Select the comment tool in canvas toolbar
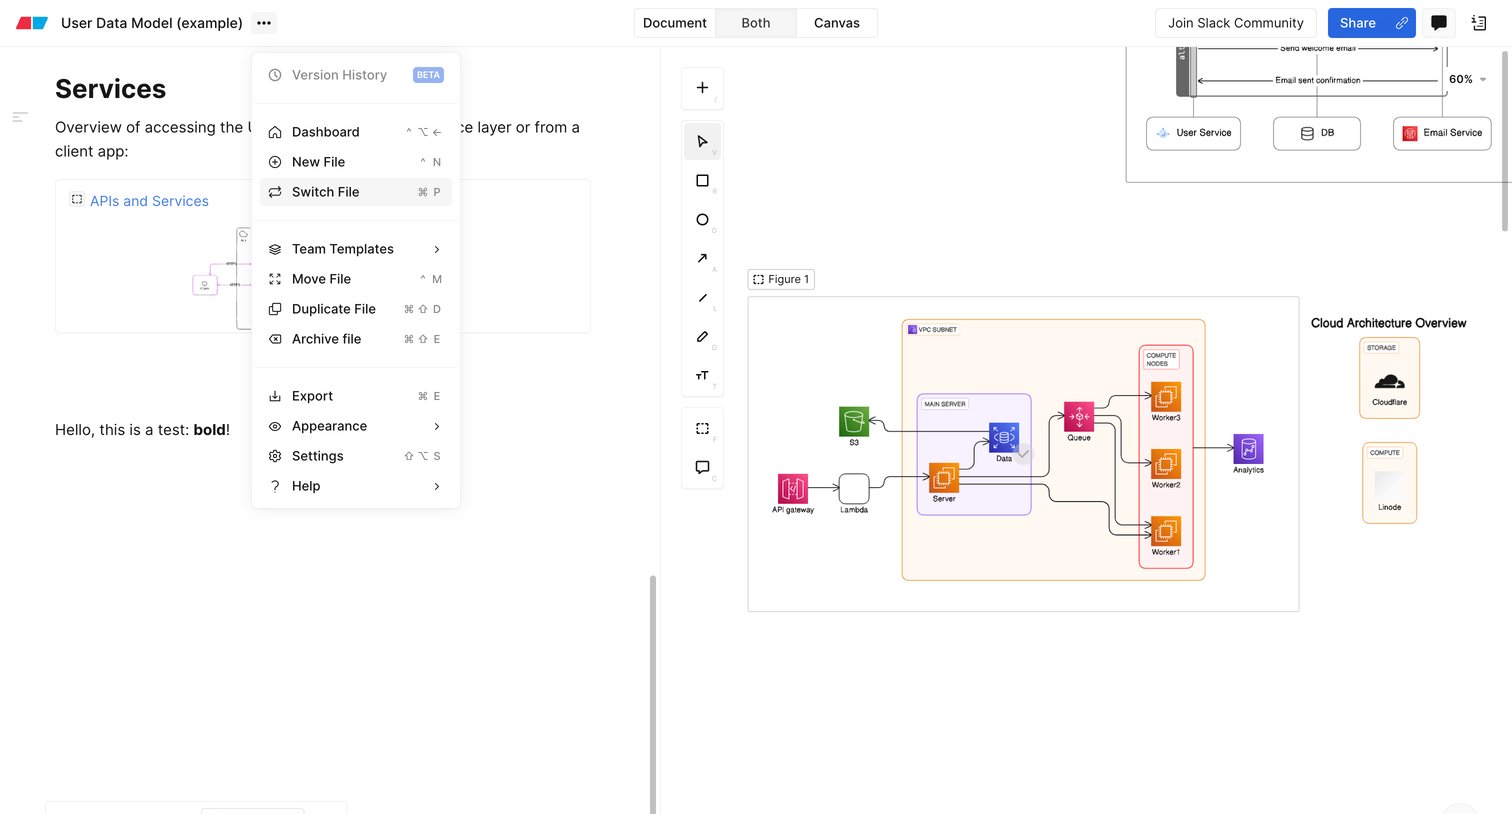1512x814 pixels. [702, 467]
